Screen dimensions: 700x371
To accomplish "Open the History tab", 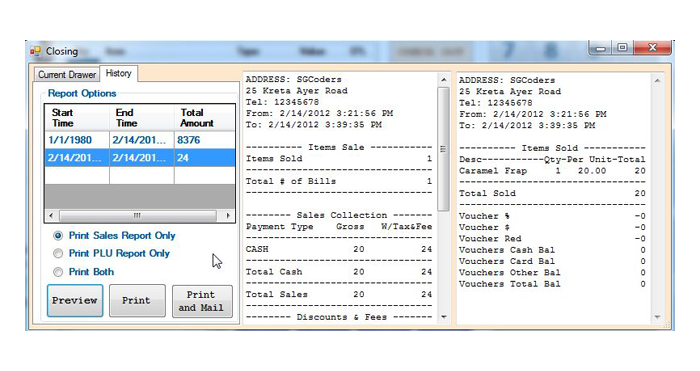I will pyautogui.click(x=118, y=73).
